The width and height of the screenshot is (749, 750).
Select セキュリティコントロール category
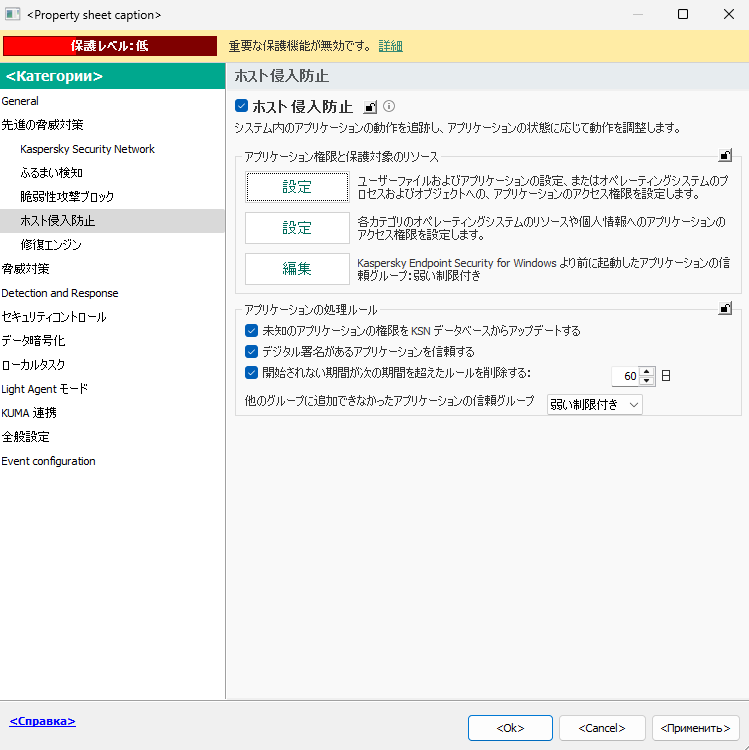click(x=112, y=317)
